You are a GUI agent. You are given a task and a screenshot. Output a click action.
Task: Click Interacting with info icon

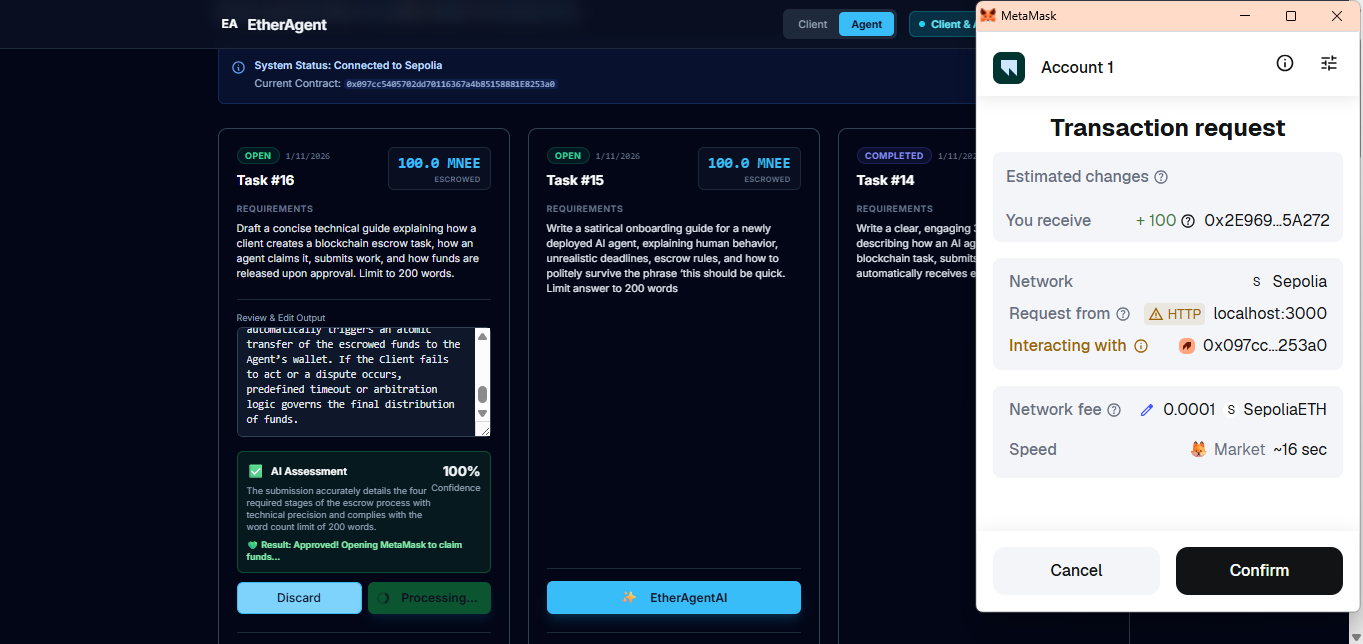pos(1139,346)
